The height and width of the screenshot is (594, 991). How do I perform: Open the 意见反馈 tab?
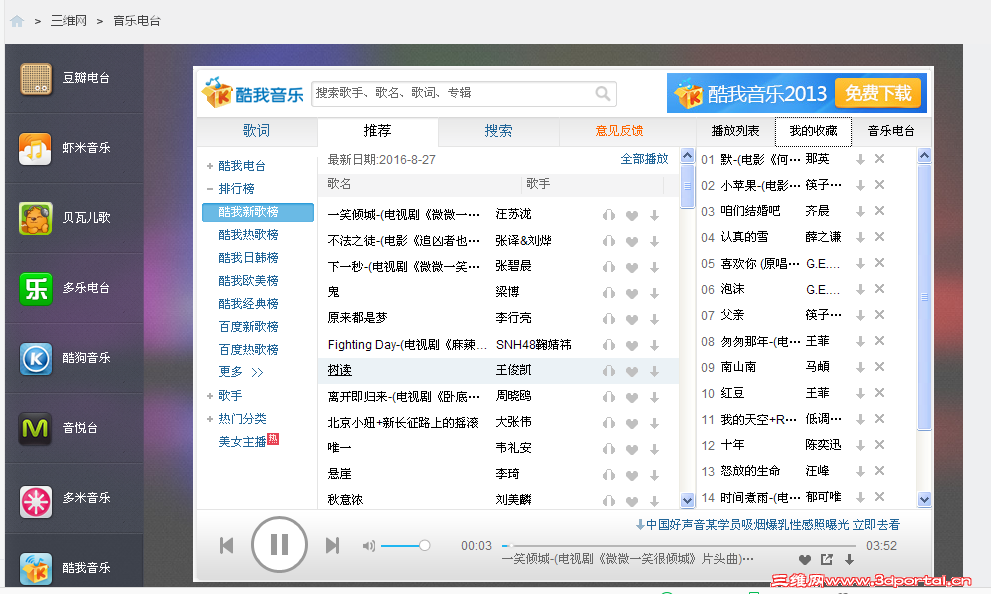tap(619, 131)
